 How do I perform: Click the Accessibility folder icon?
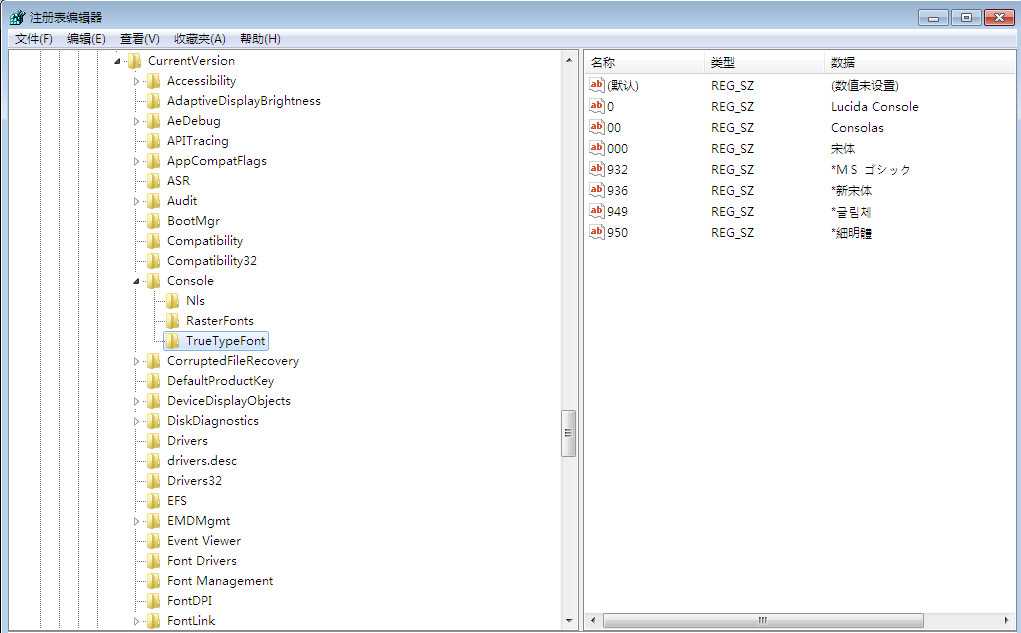pyautogui.click(x=154, y=81)
